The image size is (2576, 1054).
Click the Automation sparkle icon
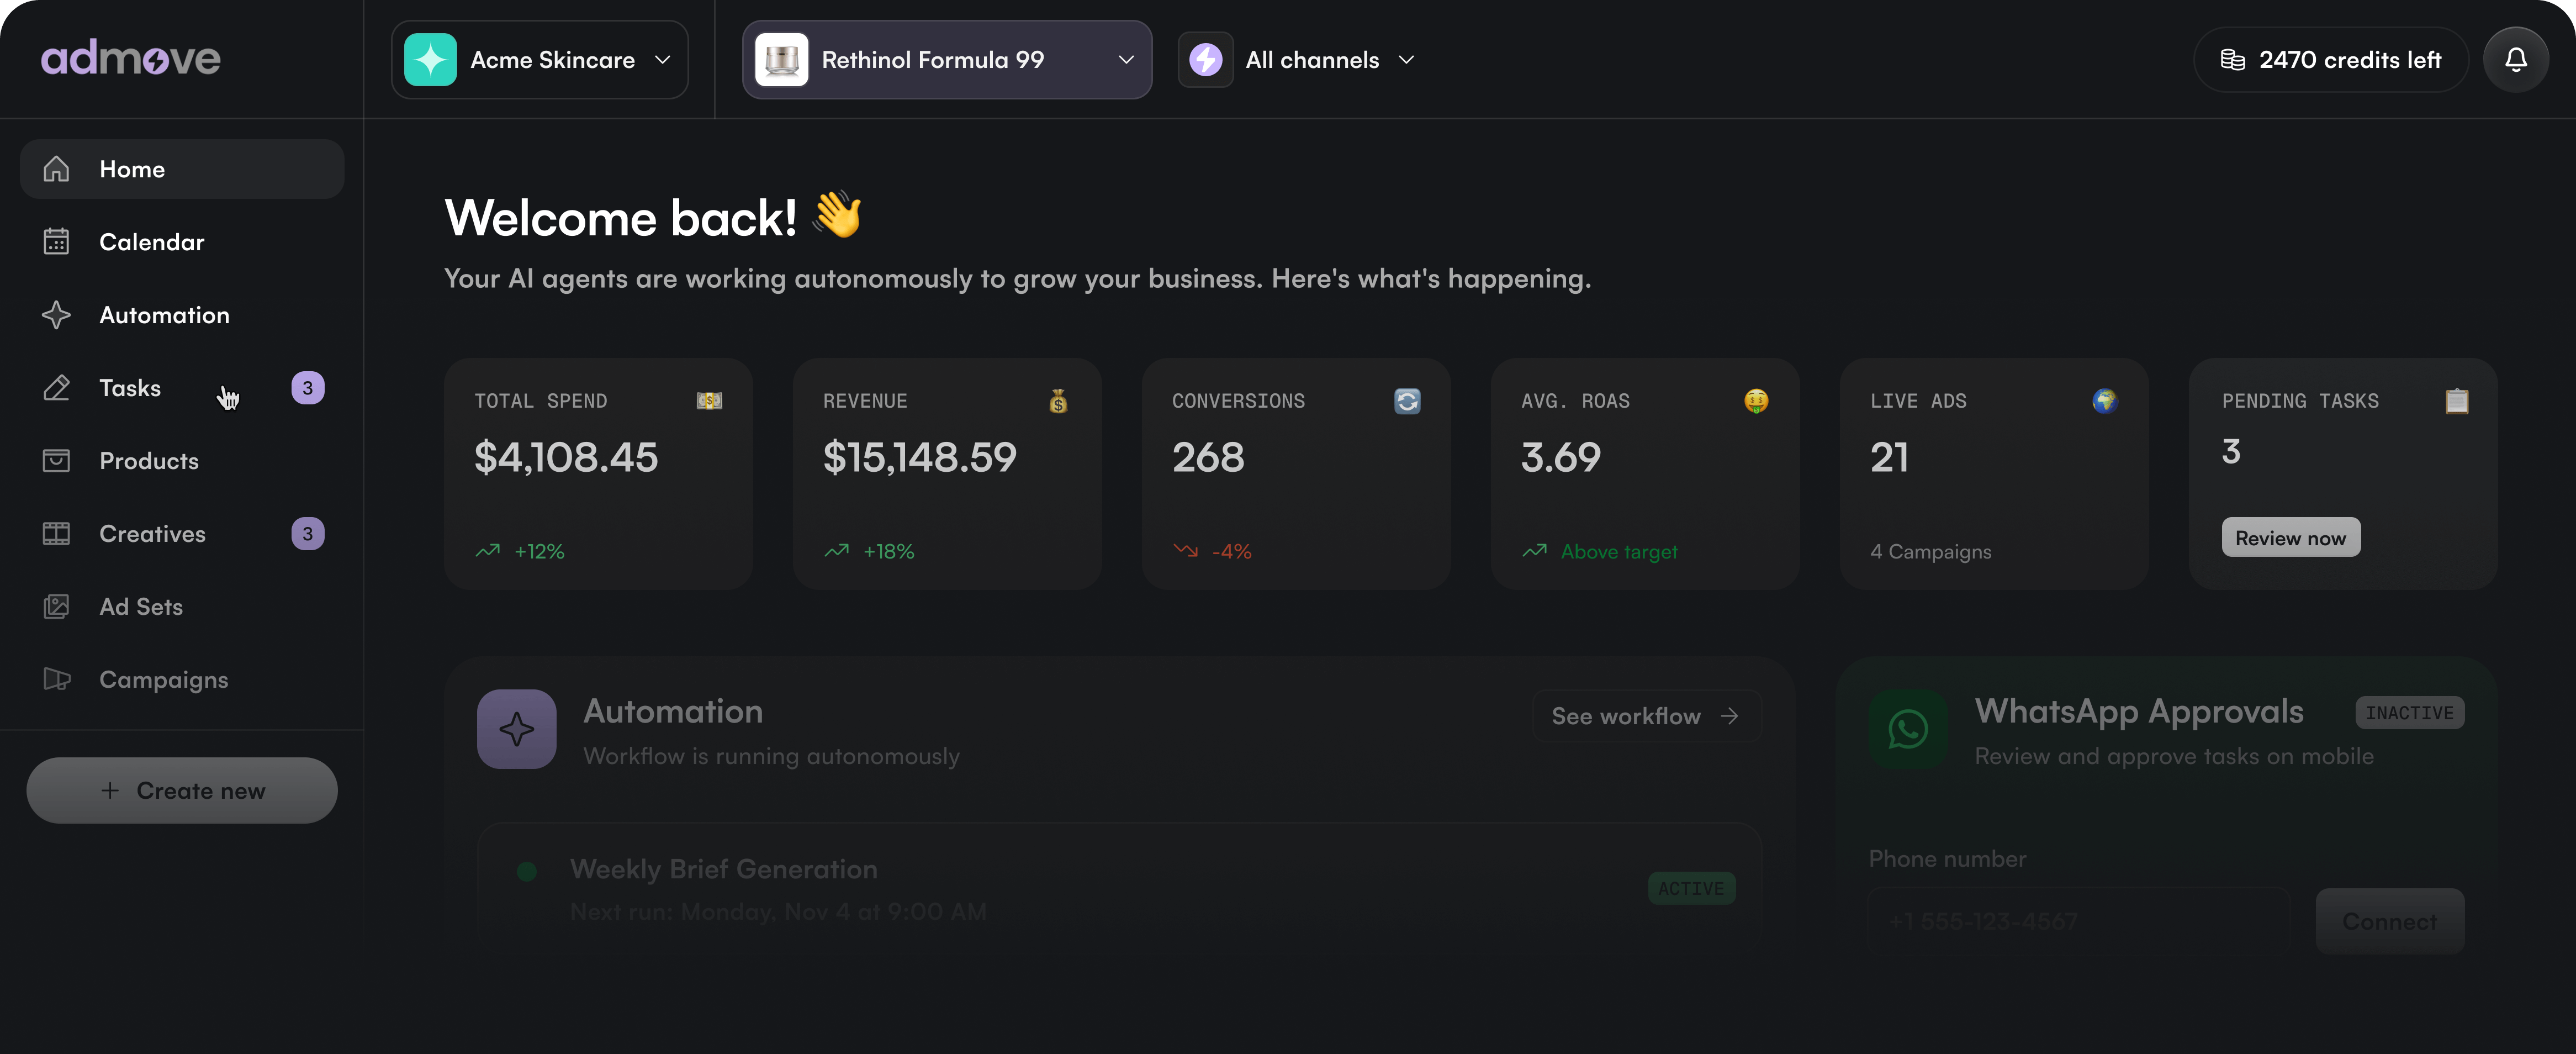[57, 314]
